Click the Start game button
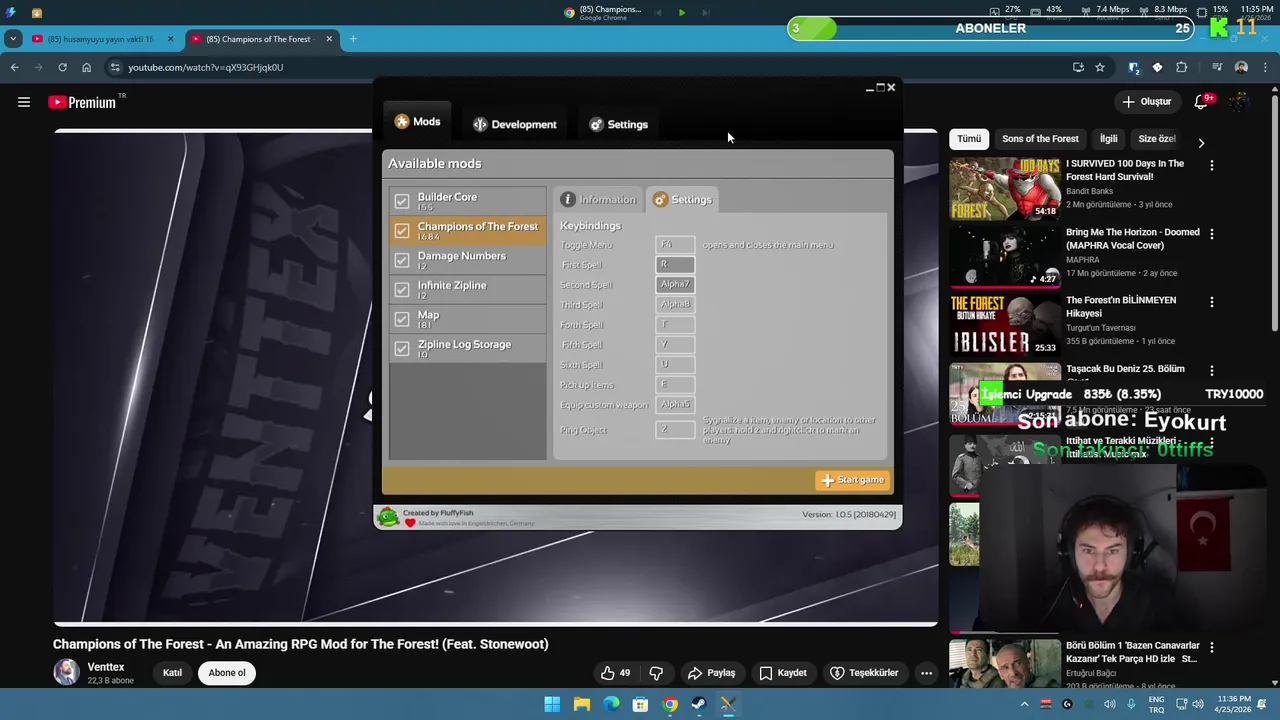The height and width of the screenshot is (720, 1280). (x=852, y=480)
